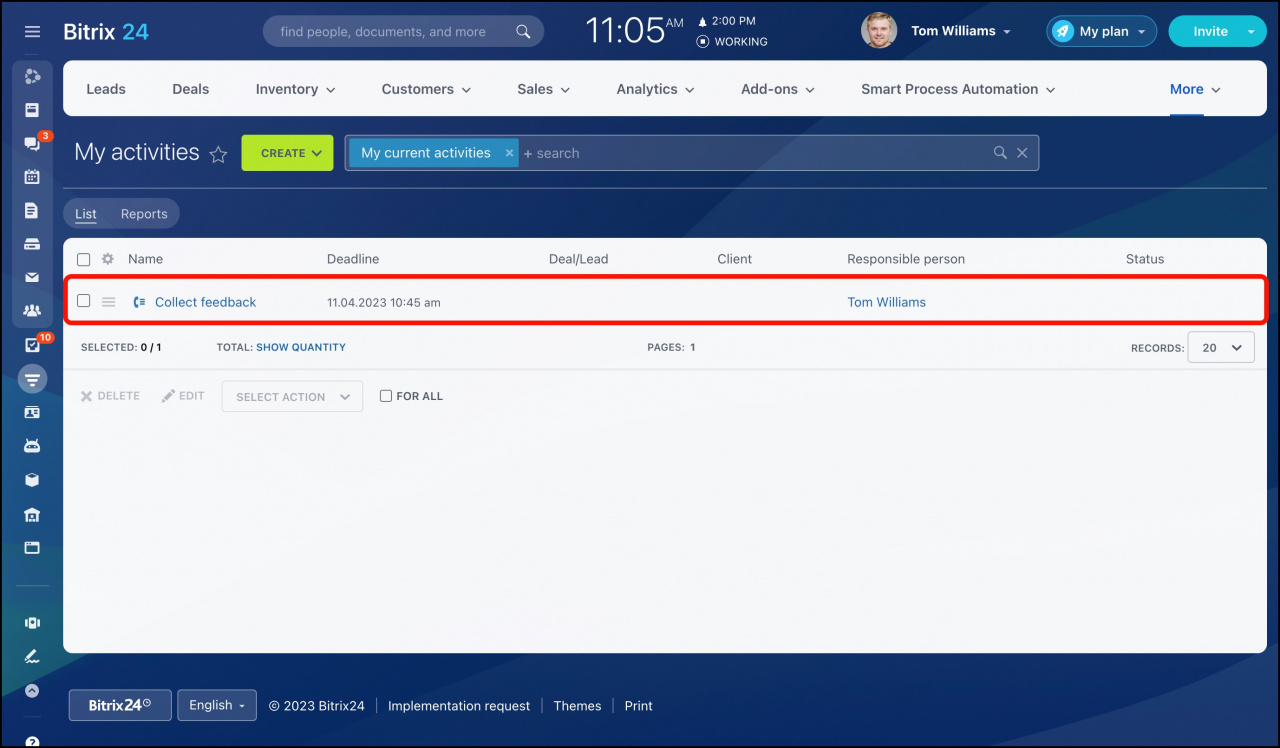Viewport: 1280px width, 748px height.
Task: Tick the select-all checkbox in the table header
Action: point(84,259)
